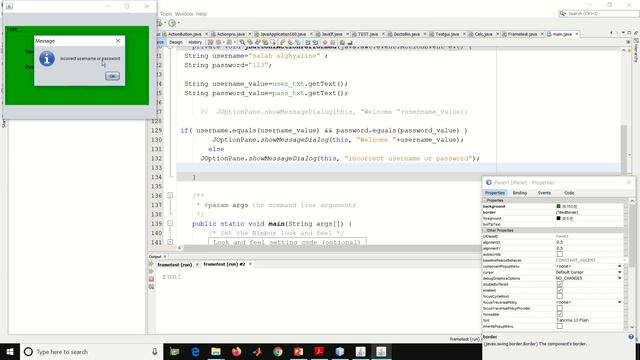Click the Re-run with different parameters icon
Viewport: 640px width, 360px height.
coord(151,271)
